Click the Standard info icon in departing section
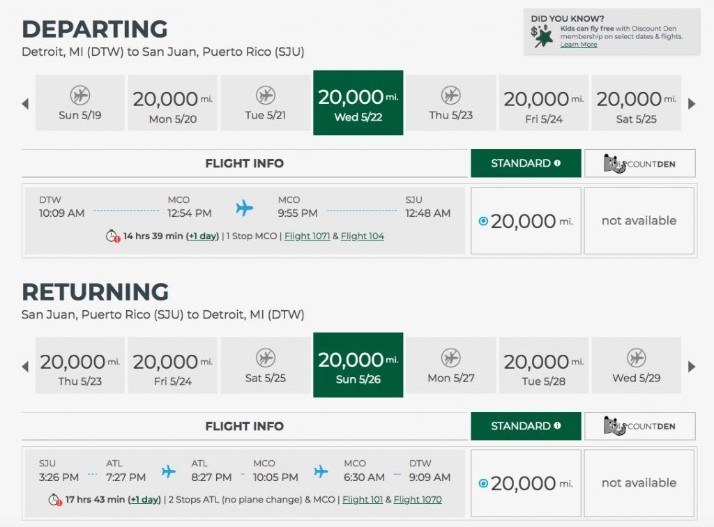The width and height of the screenshot is (714, 527). click(x=557, y=163)
